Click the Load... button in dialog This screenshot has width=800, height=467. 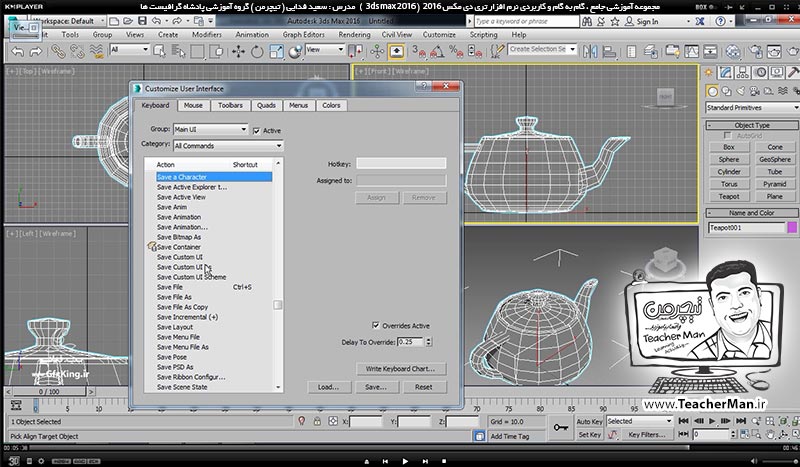pyautogui.click(x=329, y=387)
